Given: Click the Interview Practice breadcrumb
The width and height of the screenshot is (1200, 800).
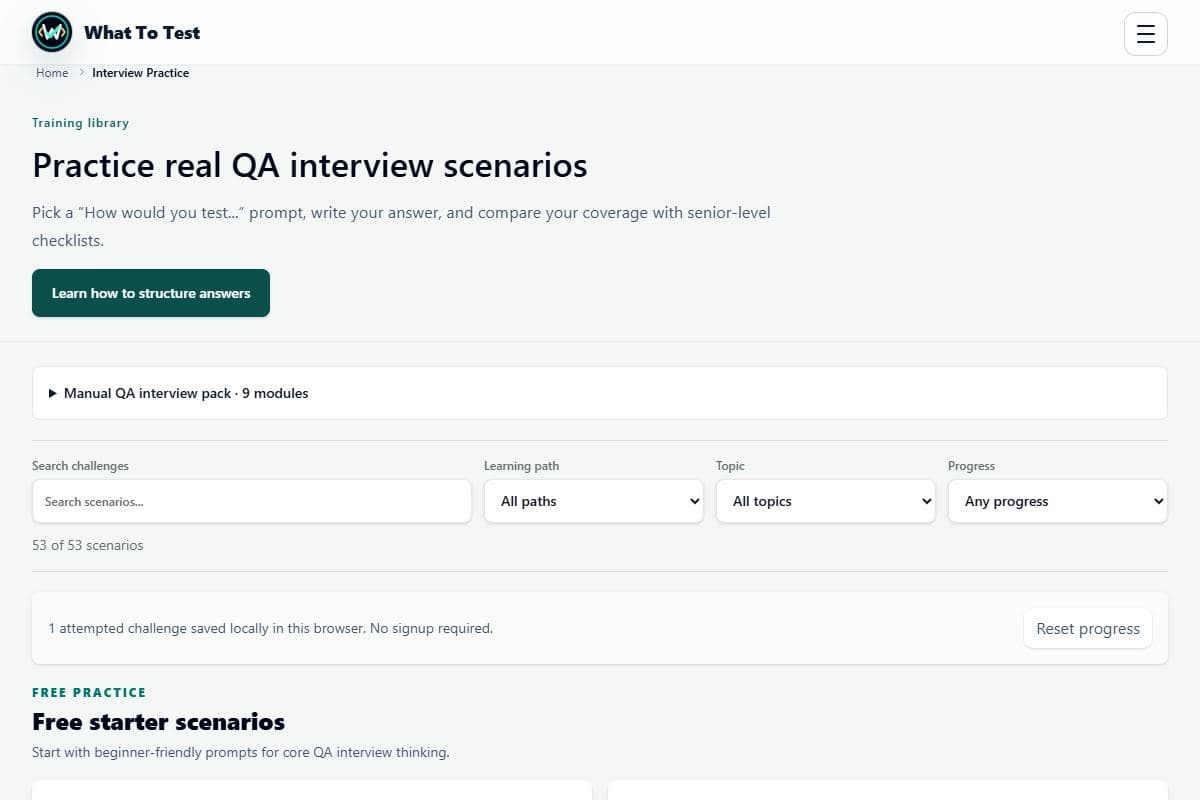Looking at the screenshot, I should point(141,73).
